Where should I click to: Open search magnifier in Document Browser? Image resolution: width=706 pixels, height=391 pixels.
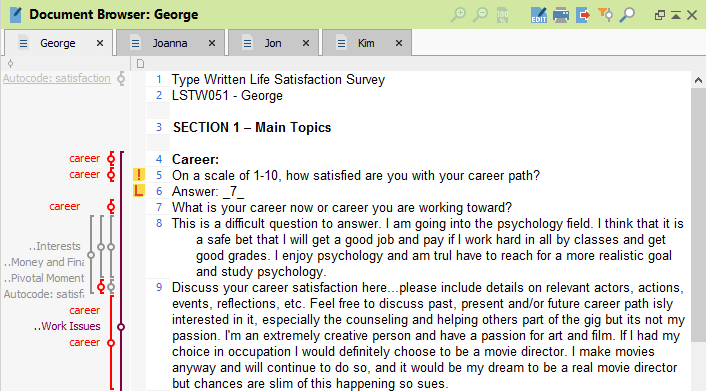pos(627,14)
